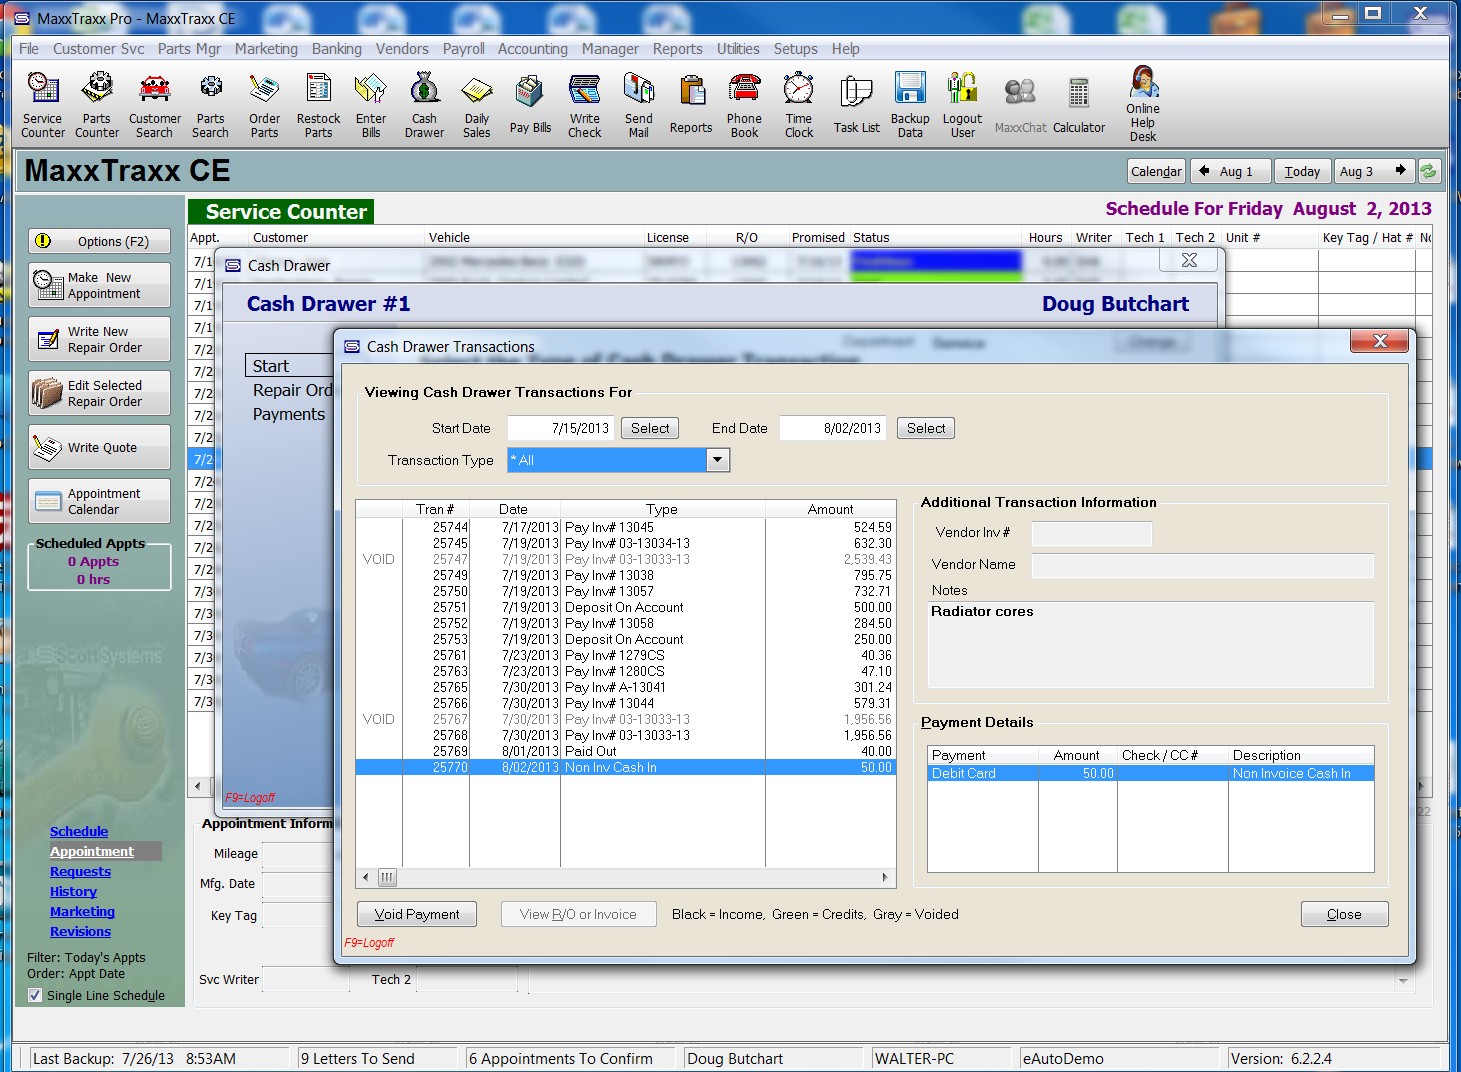Open the Cash Drawer toolbar icon
1461x1072 pixels.
[x=424, y=105]
